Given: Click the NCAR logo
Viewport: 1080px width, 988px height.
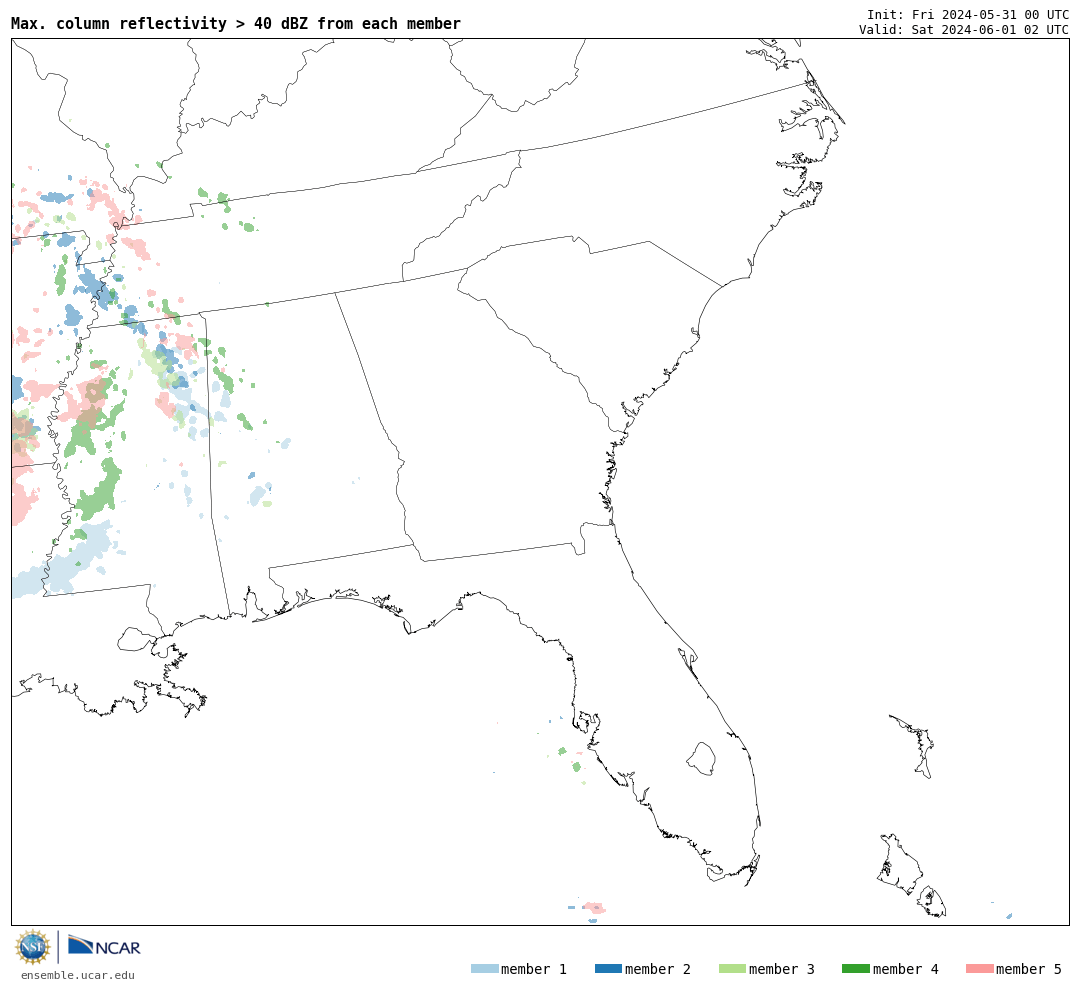Looking at the screenshot, I should pos(105,946).
